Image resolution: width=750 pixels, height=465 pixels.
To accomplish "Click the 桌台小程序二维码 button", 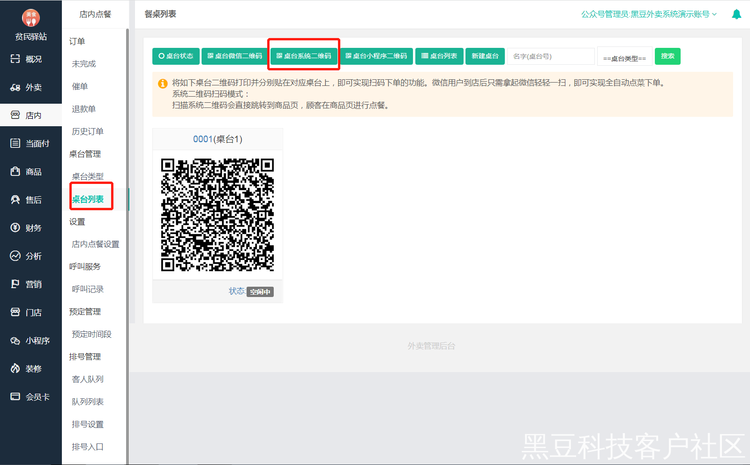I will point(376,56).
